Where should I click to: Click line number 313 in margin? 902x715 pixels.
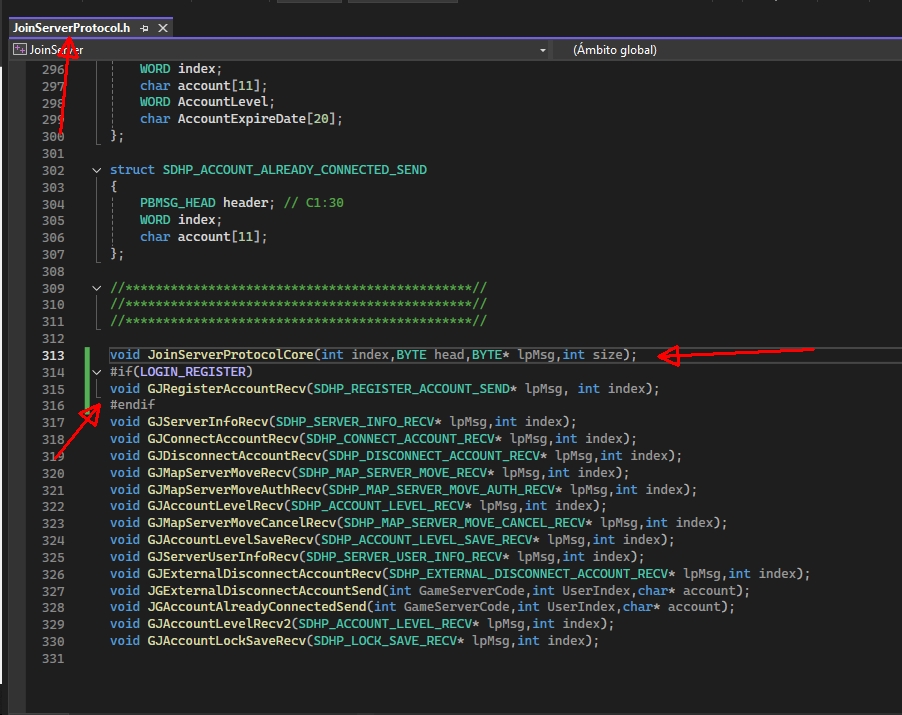pos(53,355)
